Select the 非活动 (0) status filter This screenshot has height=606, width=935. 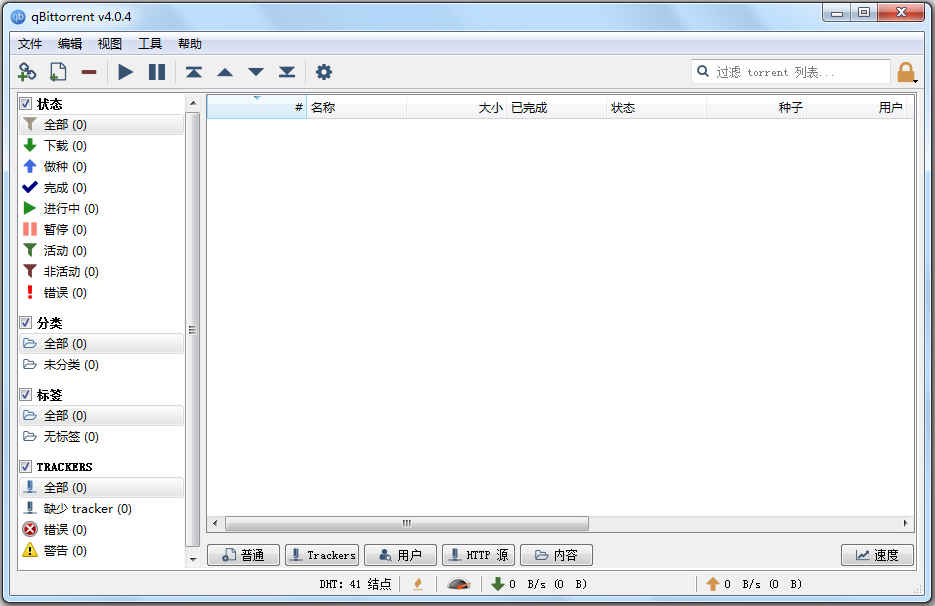coord(101,272)
